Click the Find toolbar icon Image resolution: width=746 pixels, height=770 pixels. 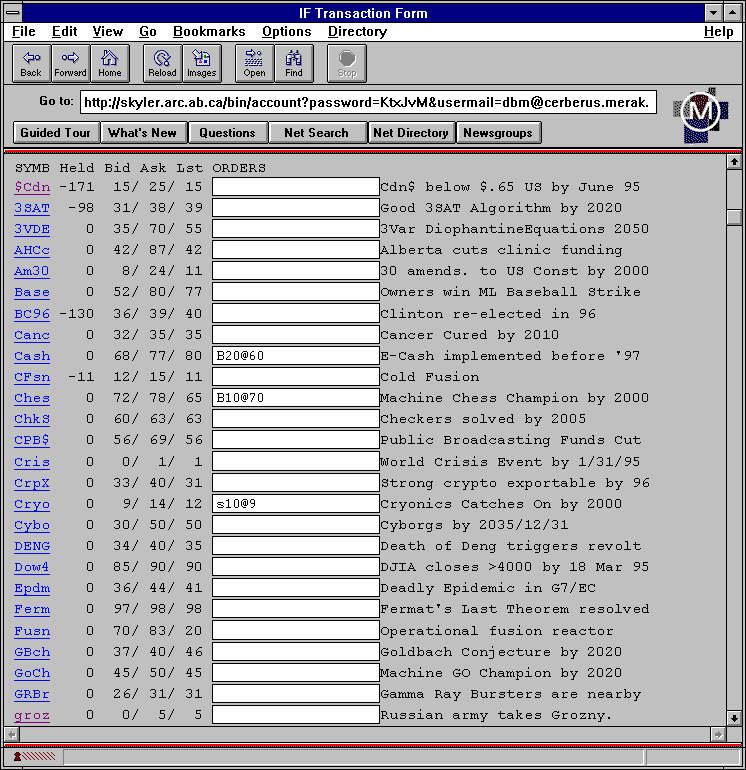point(294,63)
